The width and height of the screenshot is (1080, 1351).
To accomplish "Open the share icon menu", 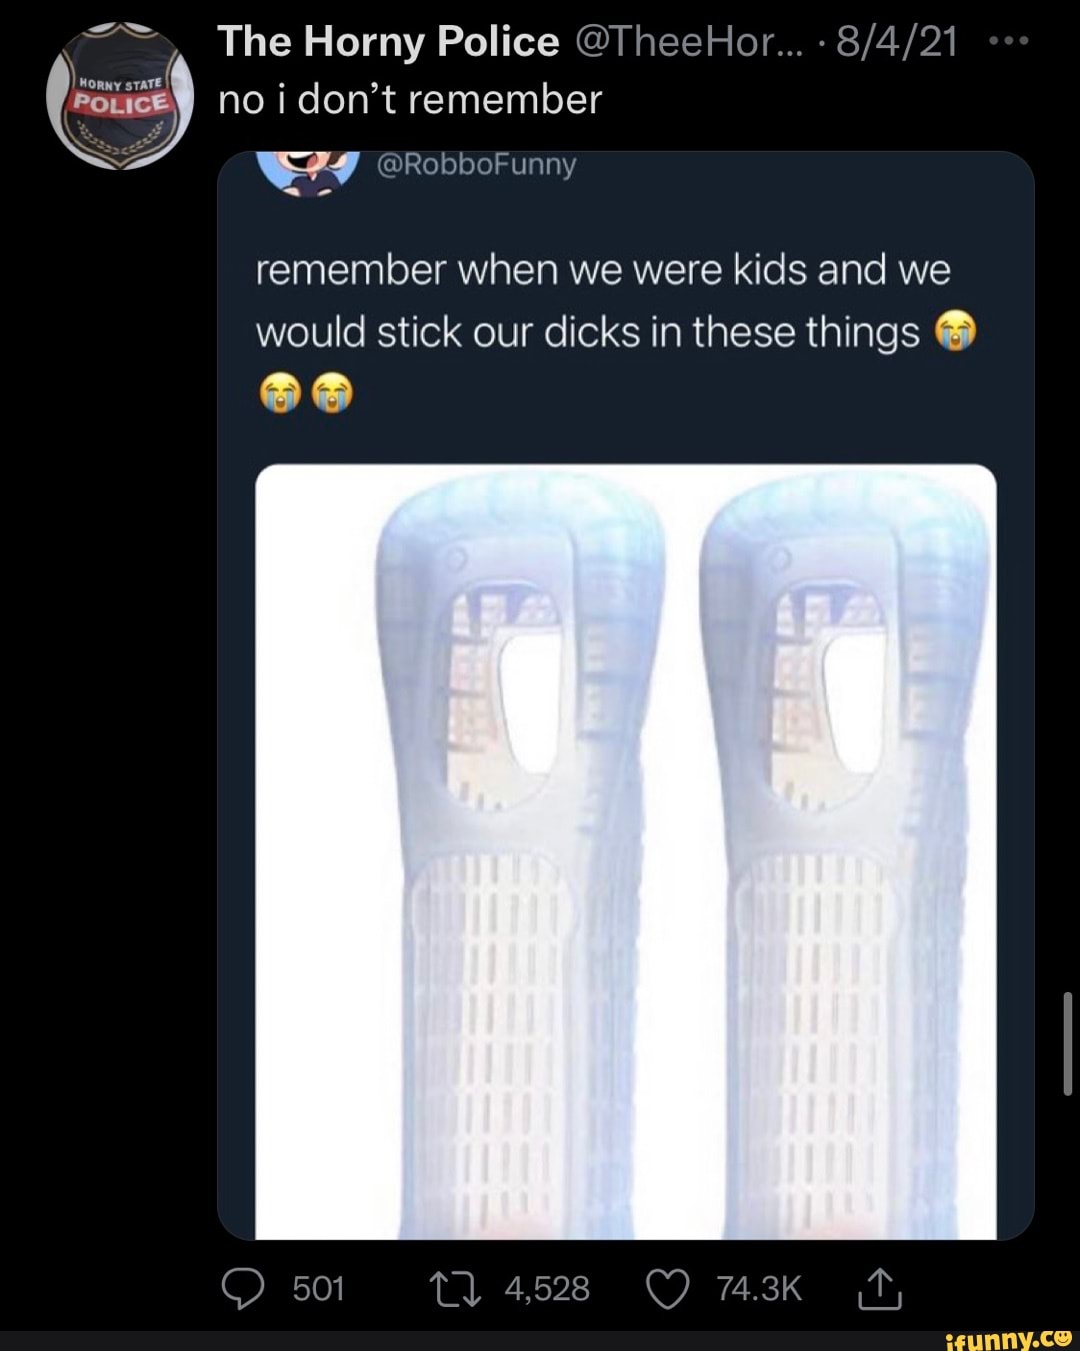I will point(880,1288).
